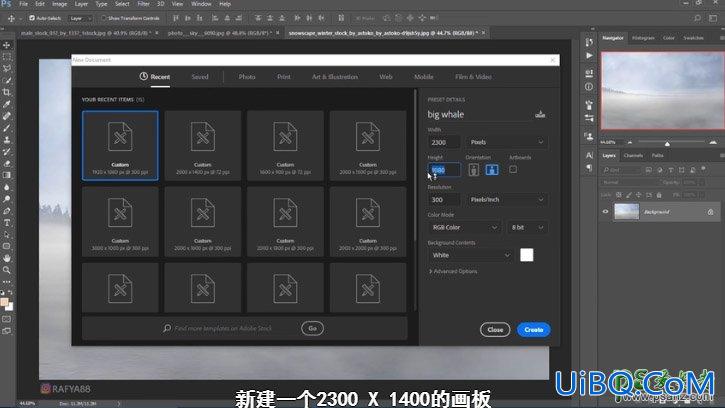
Task: Select the Zoom tool in toolbar
Action: point(7,270)
